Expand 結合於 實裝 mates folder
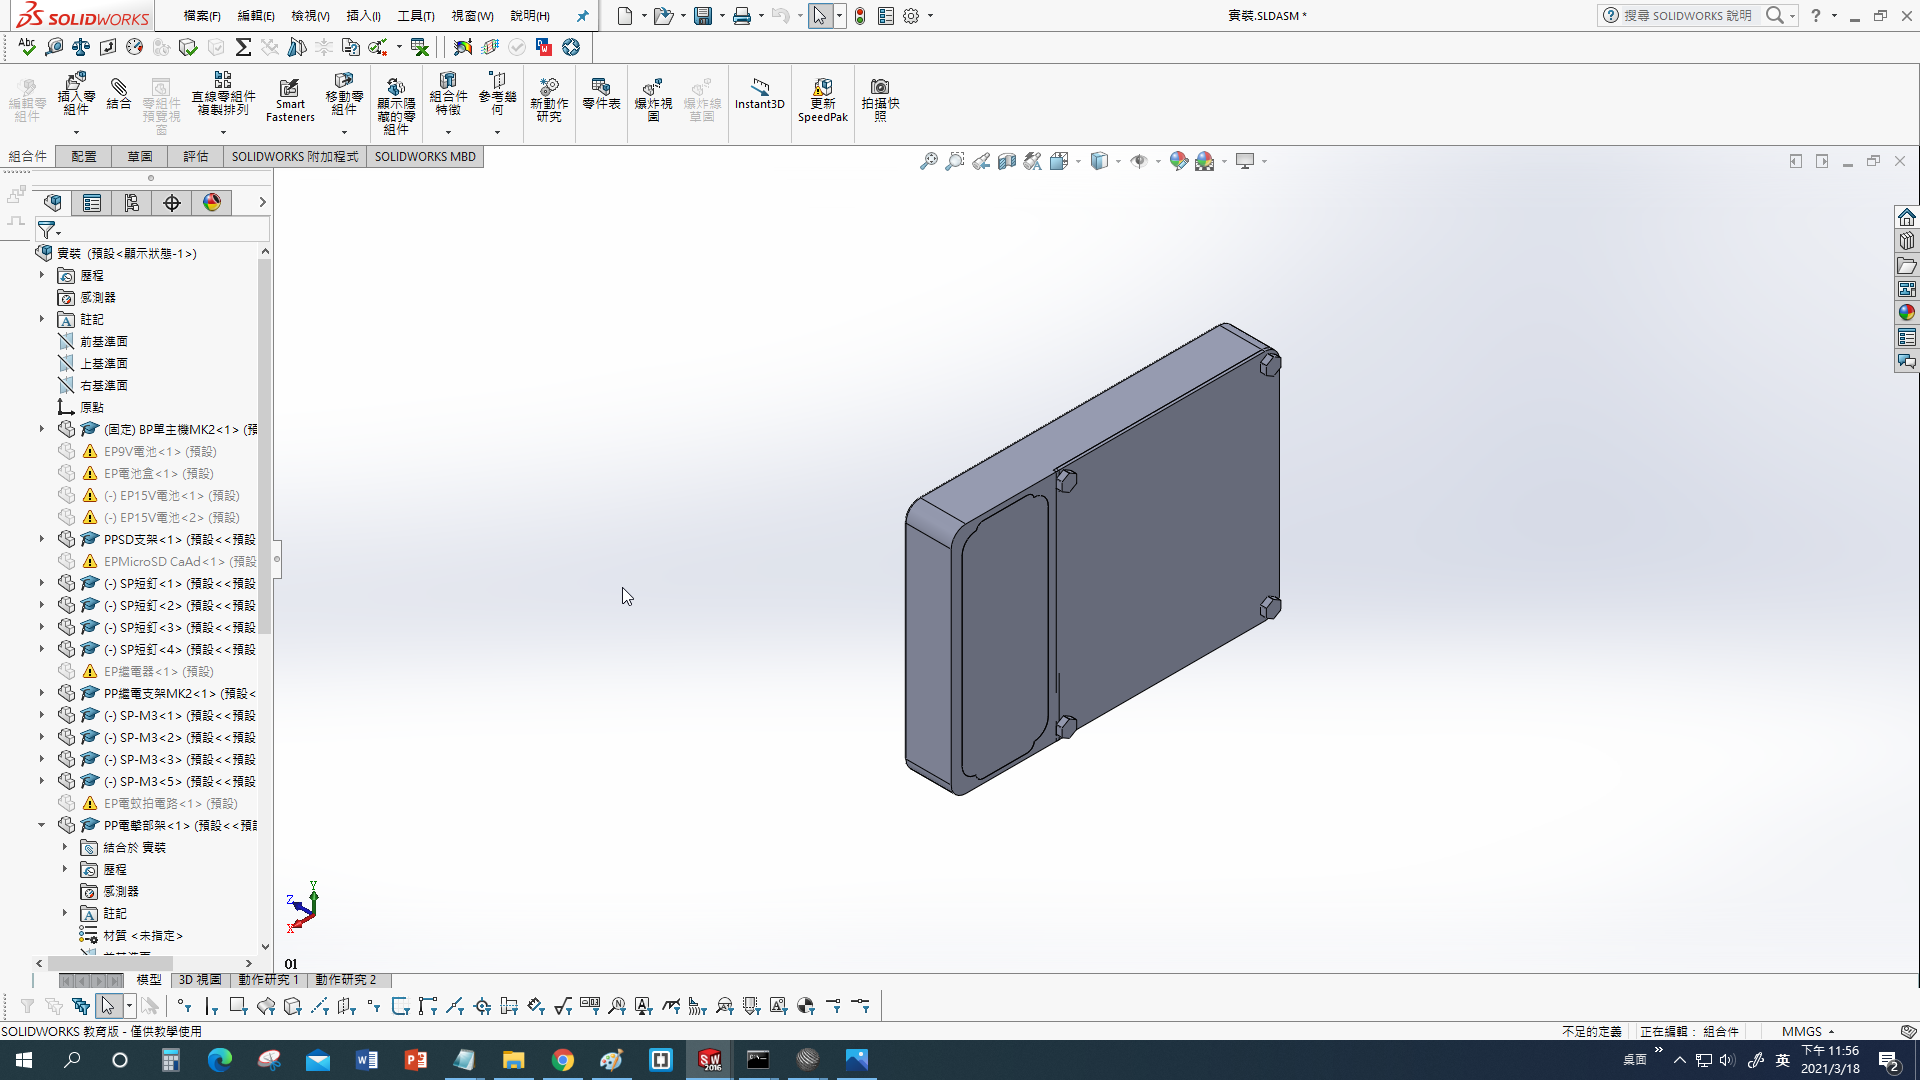This screenshot has width=1920, height=1080. (x=65, y=847)
